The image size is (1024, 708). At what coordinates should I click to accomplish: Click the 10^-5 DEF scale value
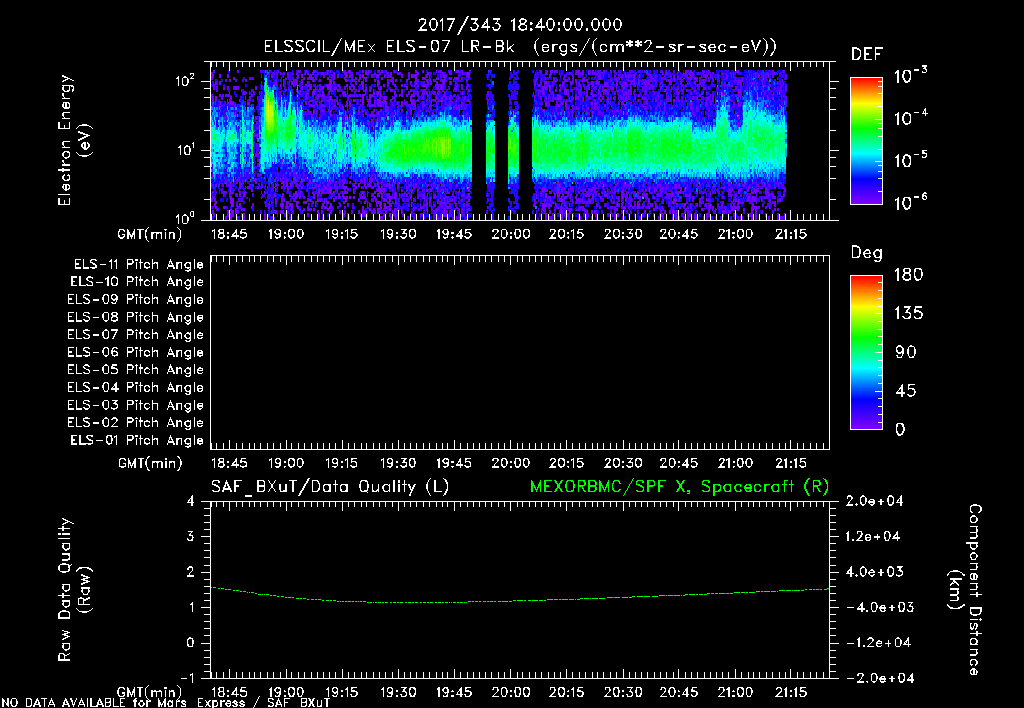click(x=910, y=160)
